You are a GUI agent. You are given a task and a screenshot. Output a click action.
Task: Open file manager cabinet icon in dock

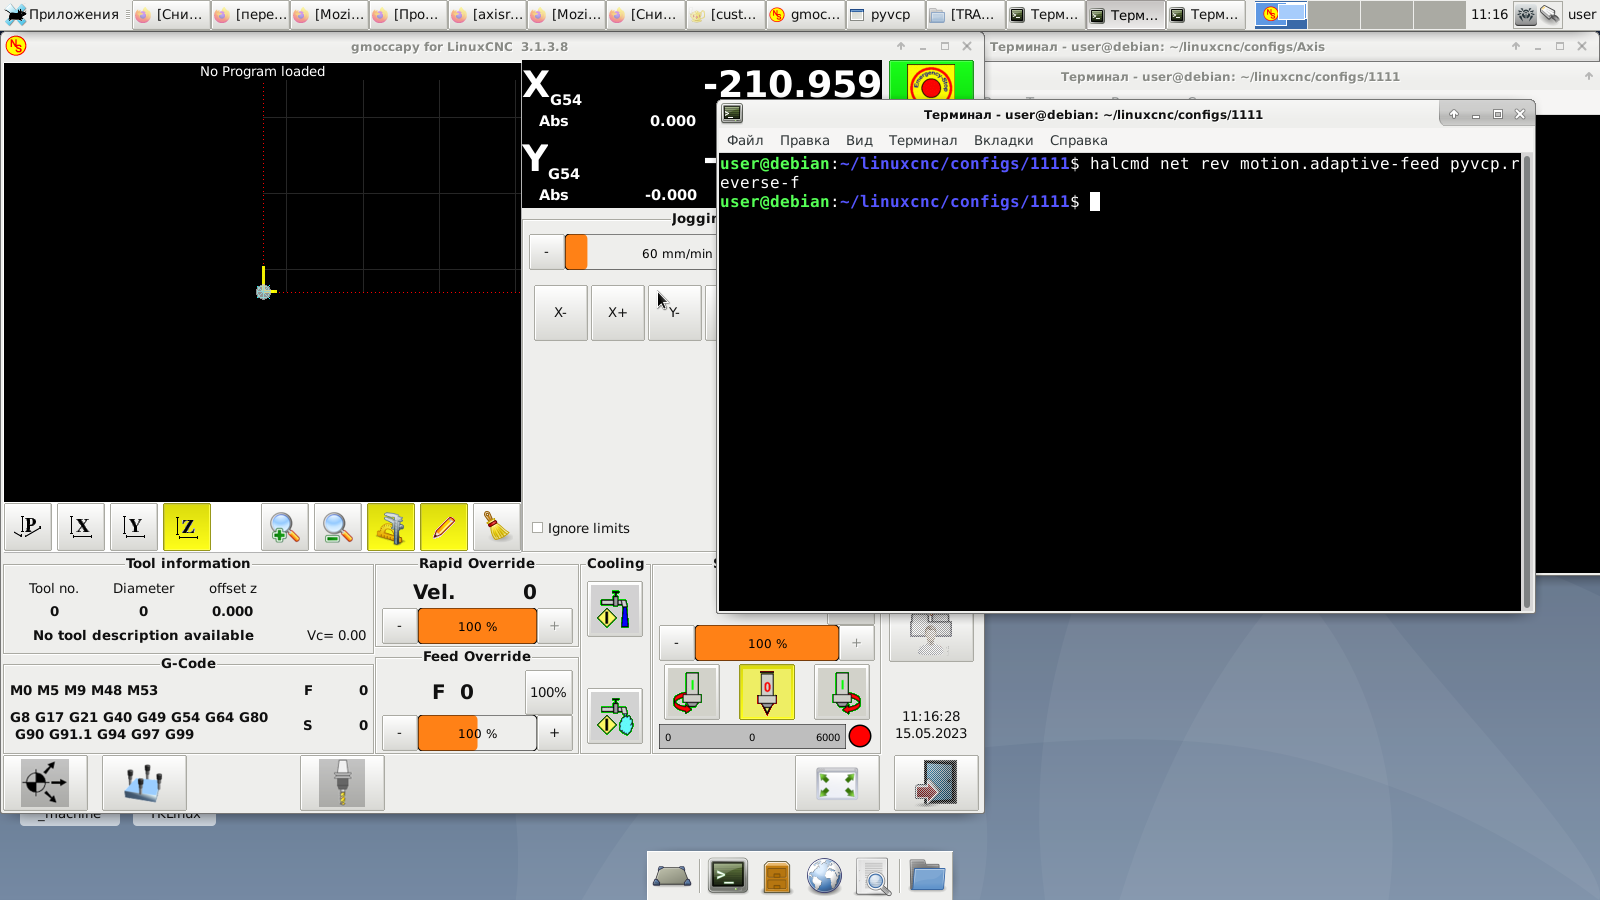tap(777, 877)
